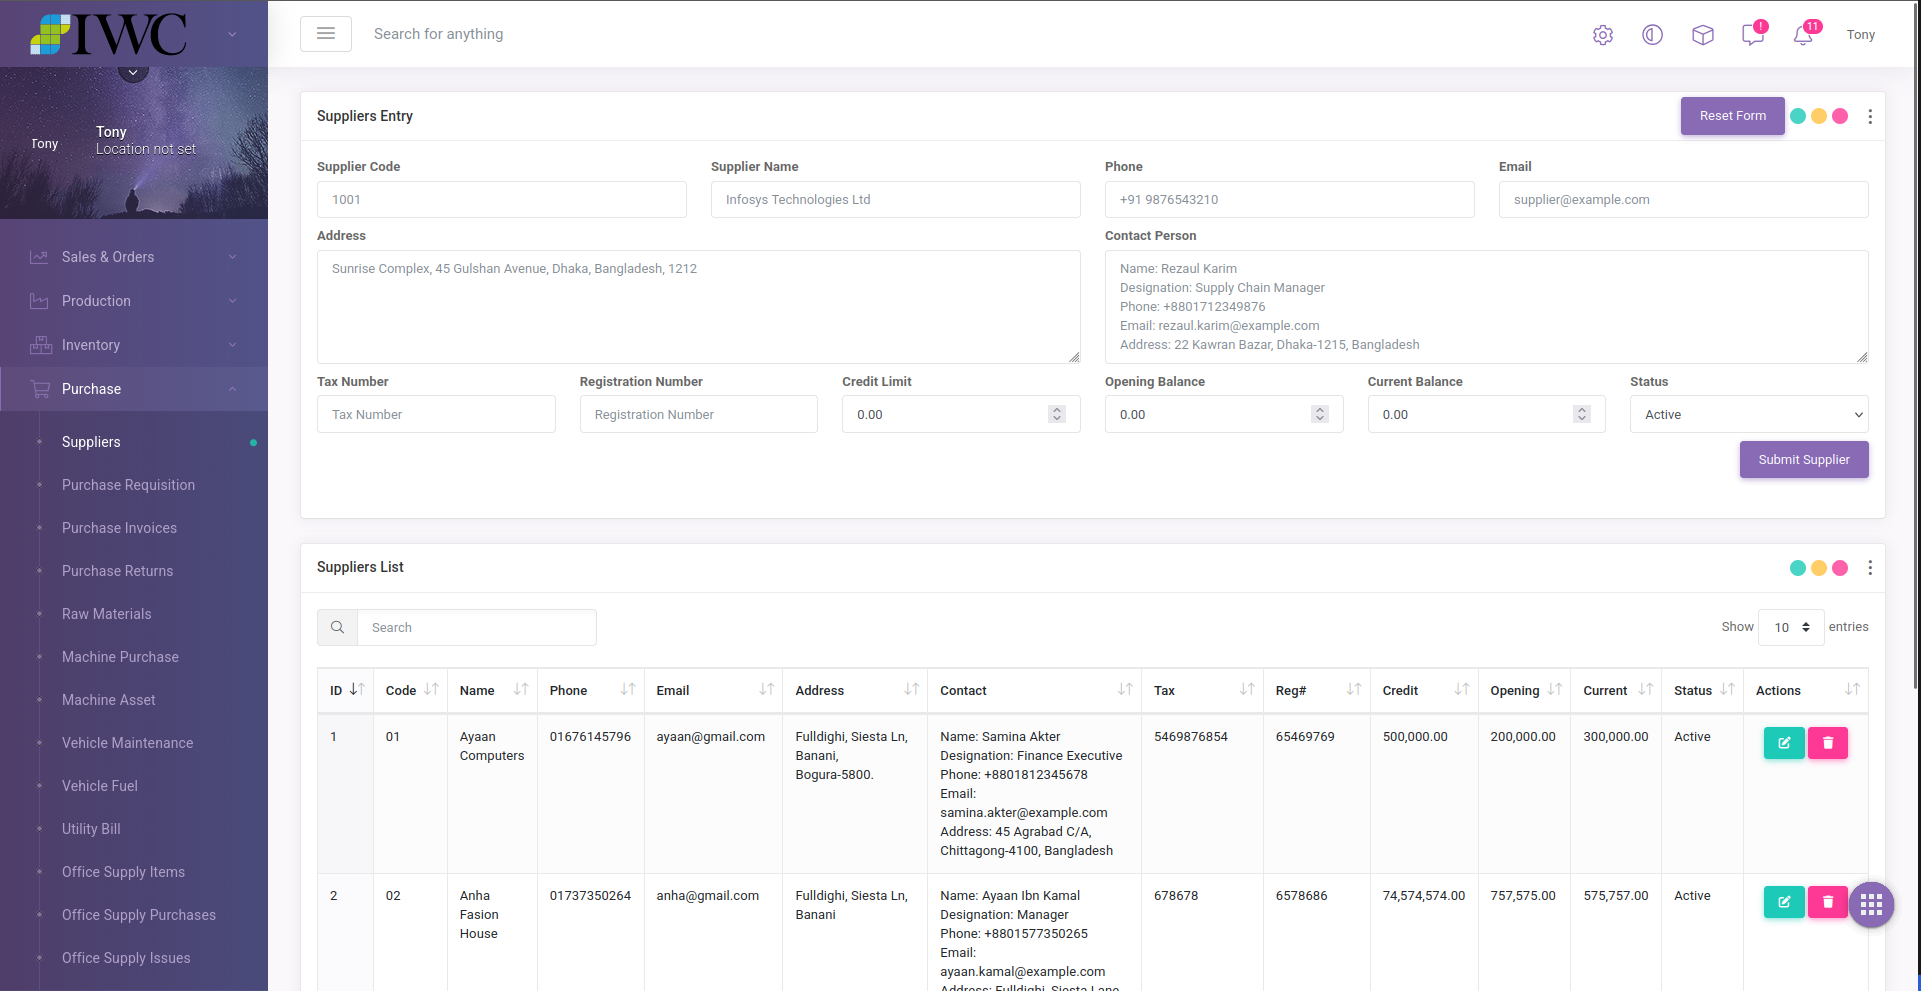The image size is (1921, 991).
Task: Go to Purchase Invoices
Action: pyautogui.click(x=119, y=528)
